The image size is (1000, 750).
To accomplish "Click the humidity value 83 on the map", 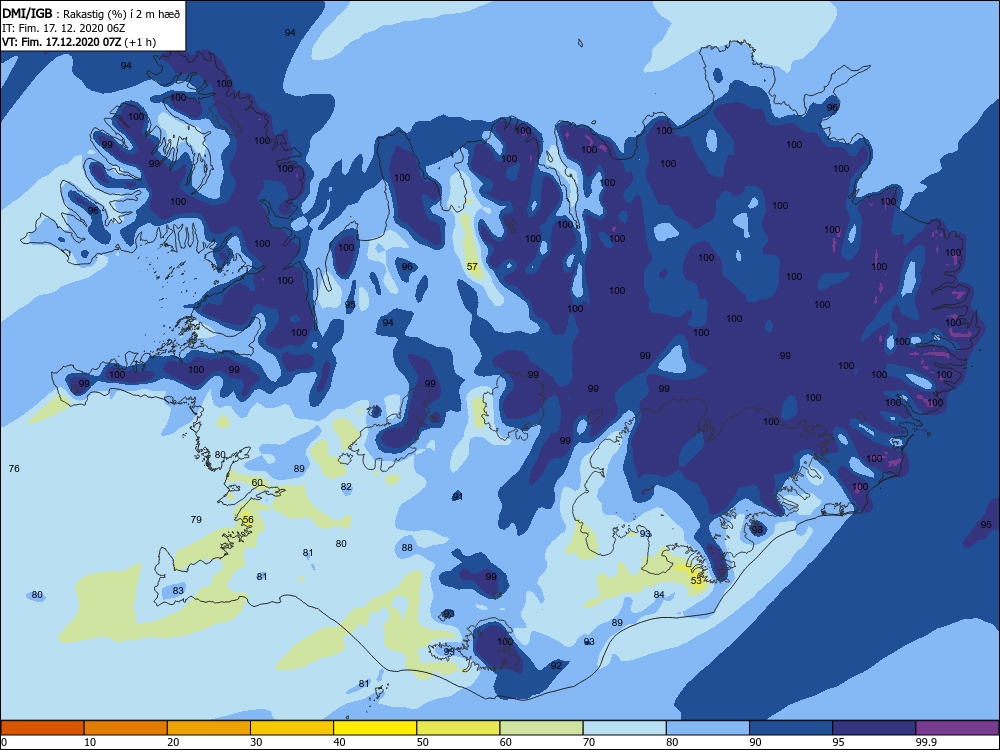I will pyautogui.click(x=178, y=591).
